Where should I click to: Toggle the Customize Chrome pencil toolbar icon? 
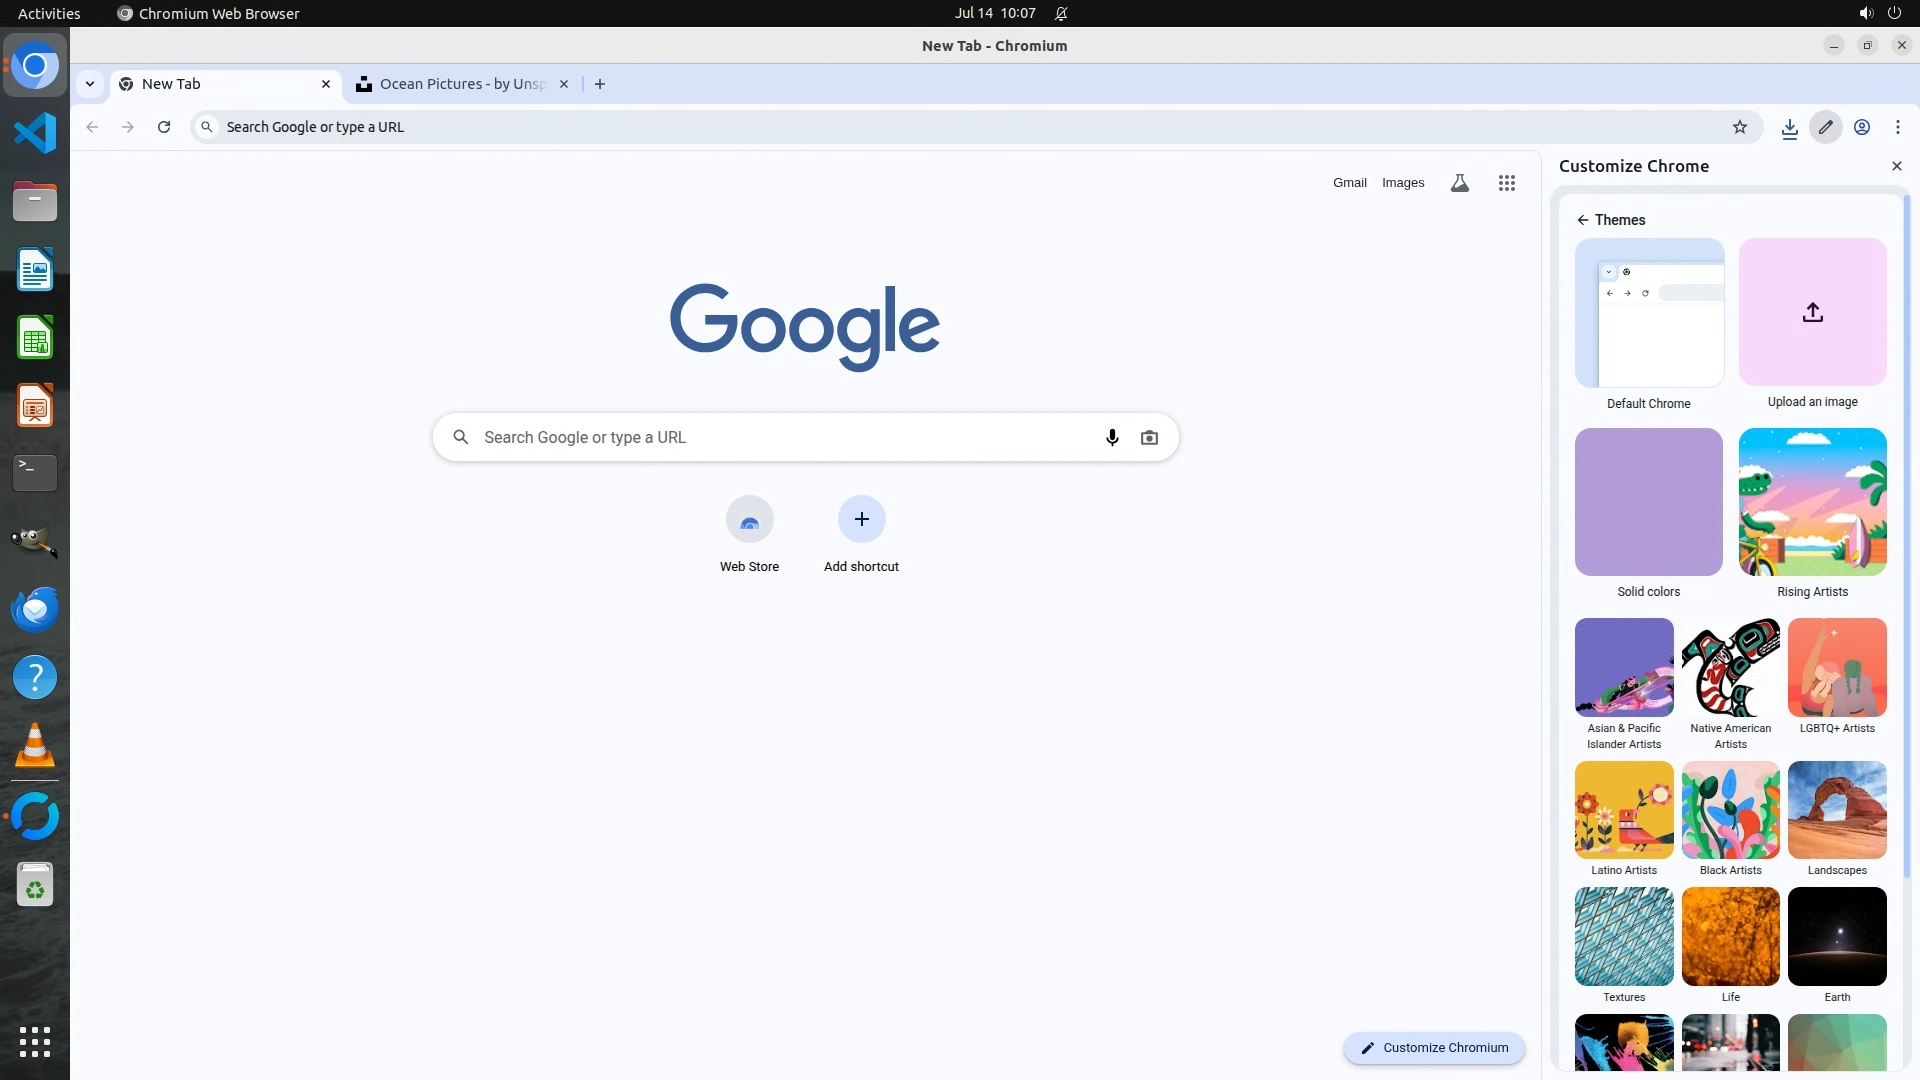1825,127
